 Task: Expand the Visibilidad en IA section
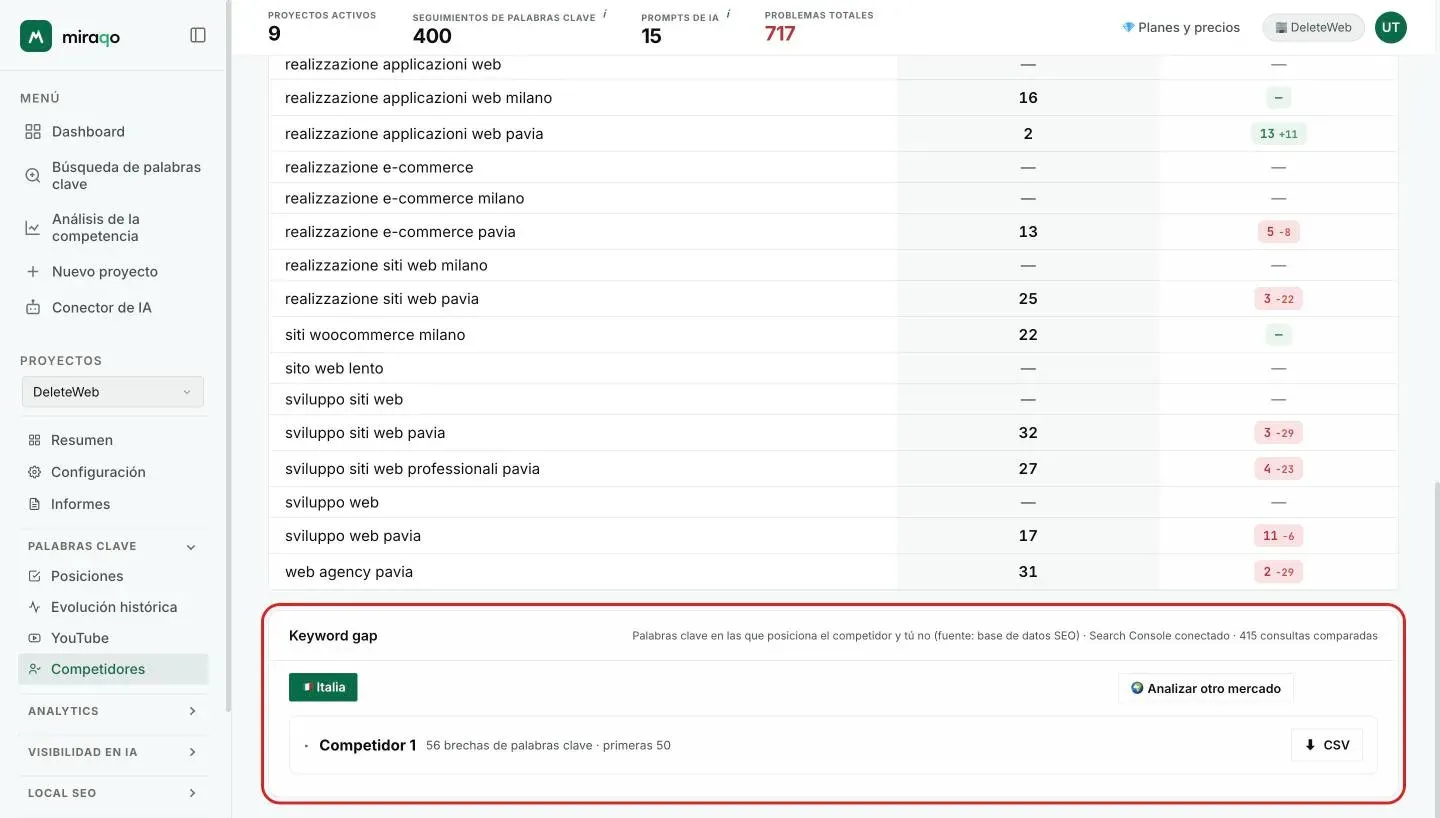(192, 752)
